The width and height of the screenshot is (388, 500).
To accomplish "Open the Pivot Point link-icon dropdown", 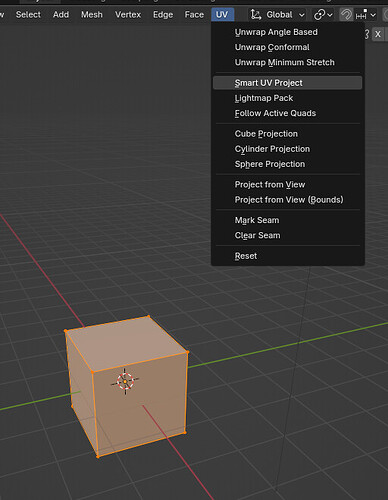I will tap(323, 15).
